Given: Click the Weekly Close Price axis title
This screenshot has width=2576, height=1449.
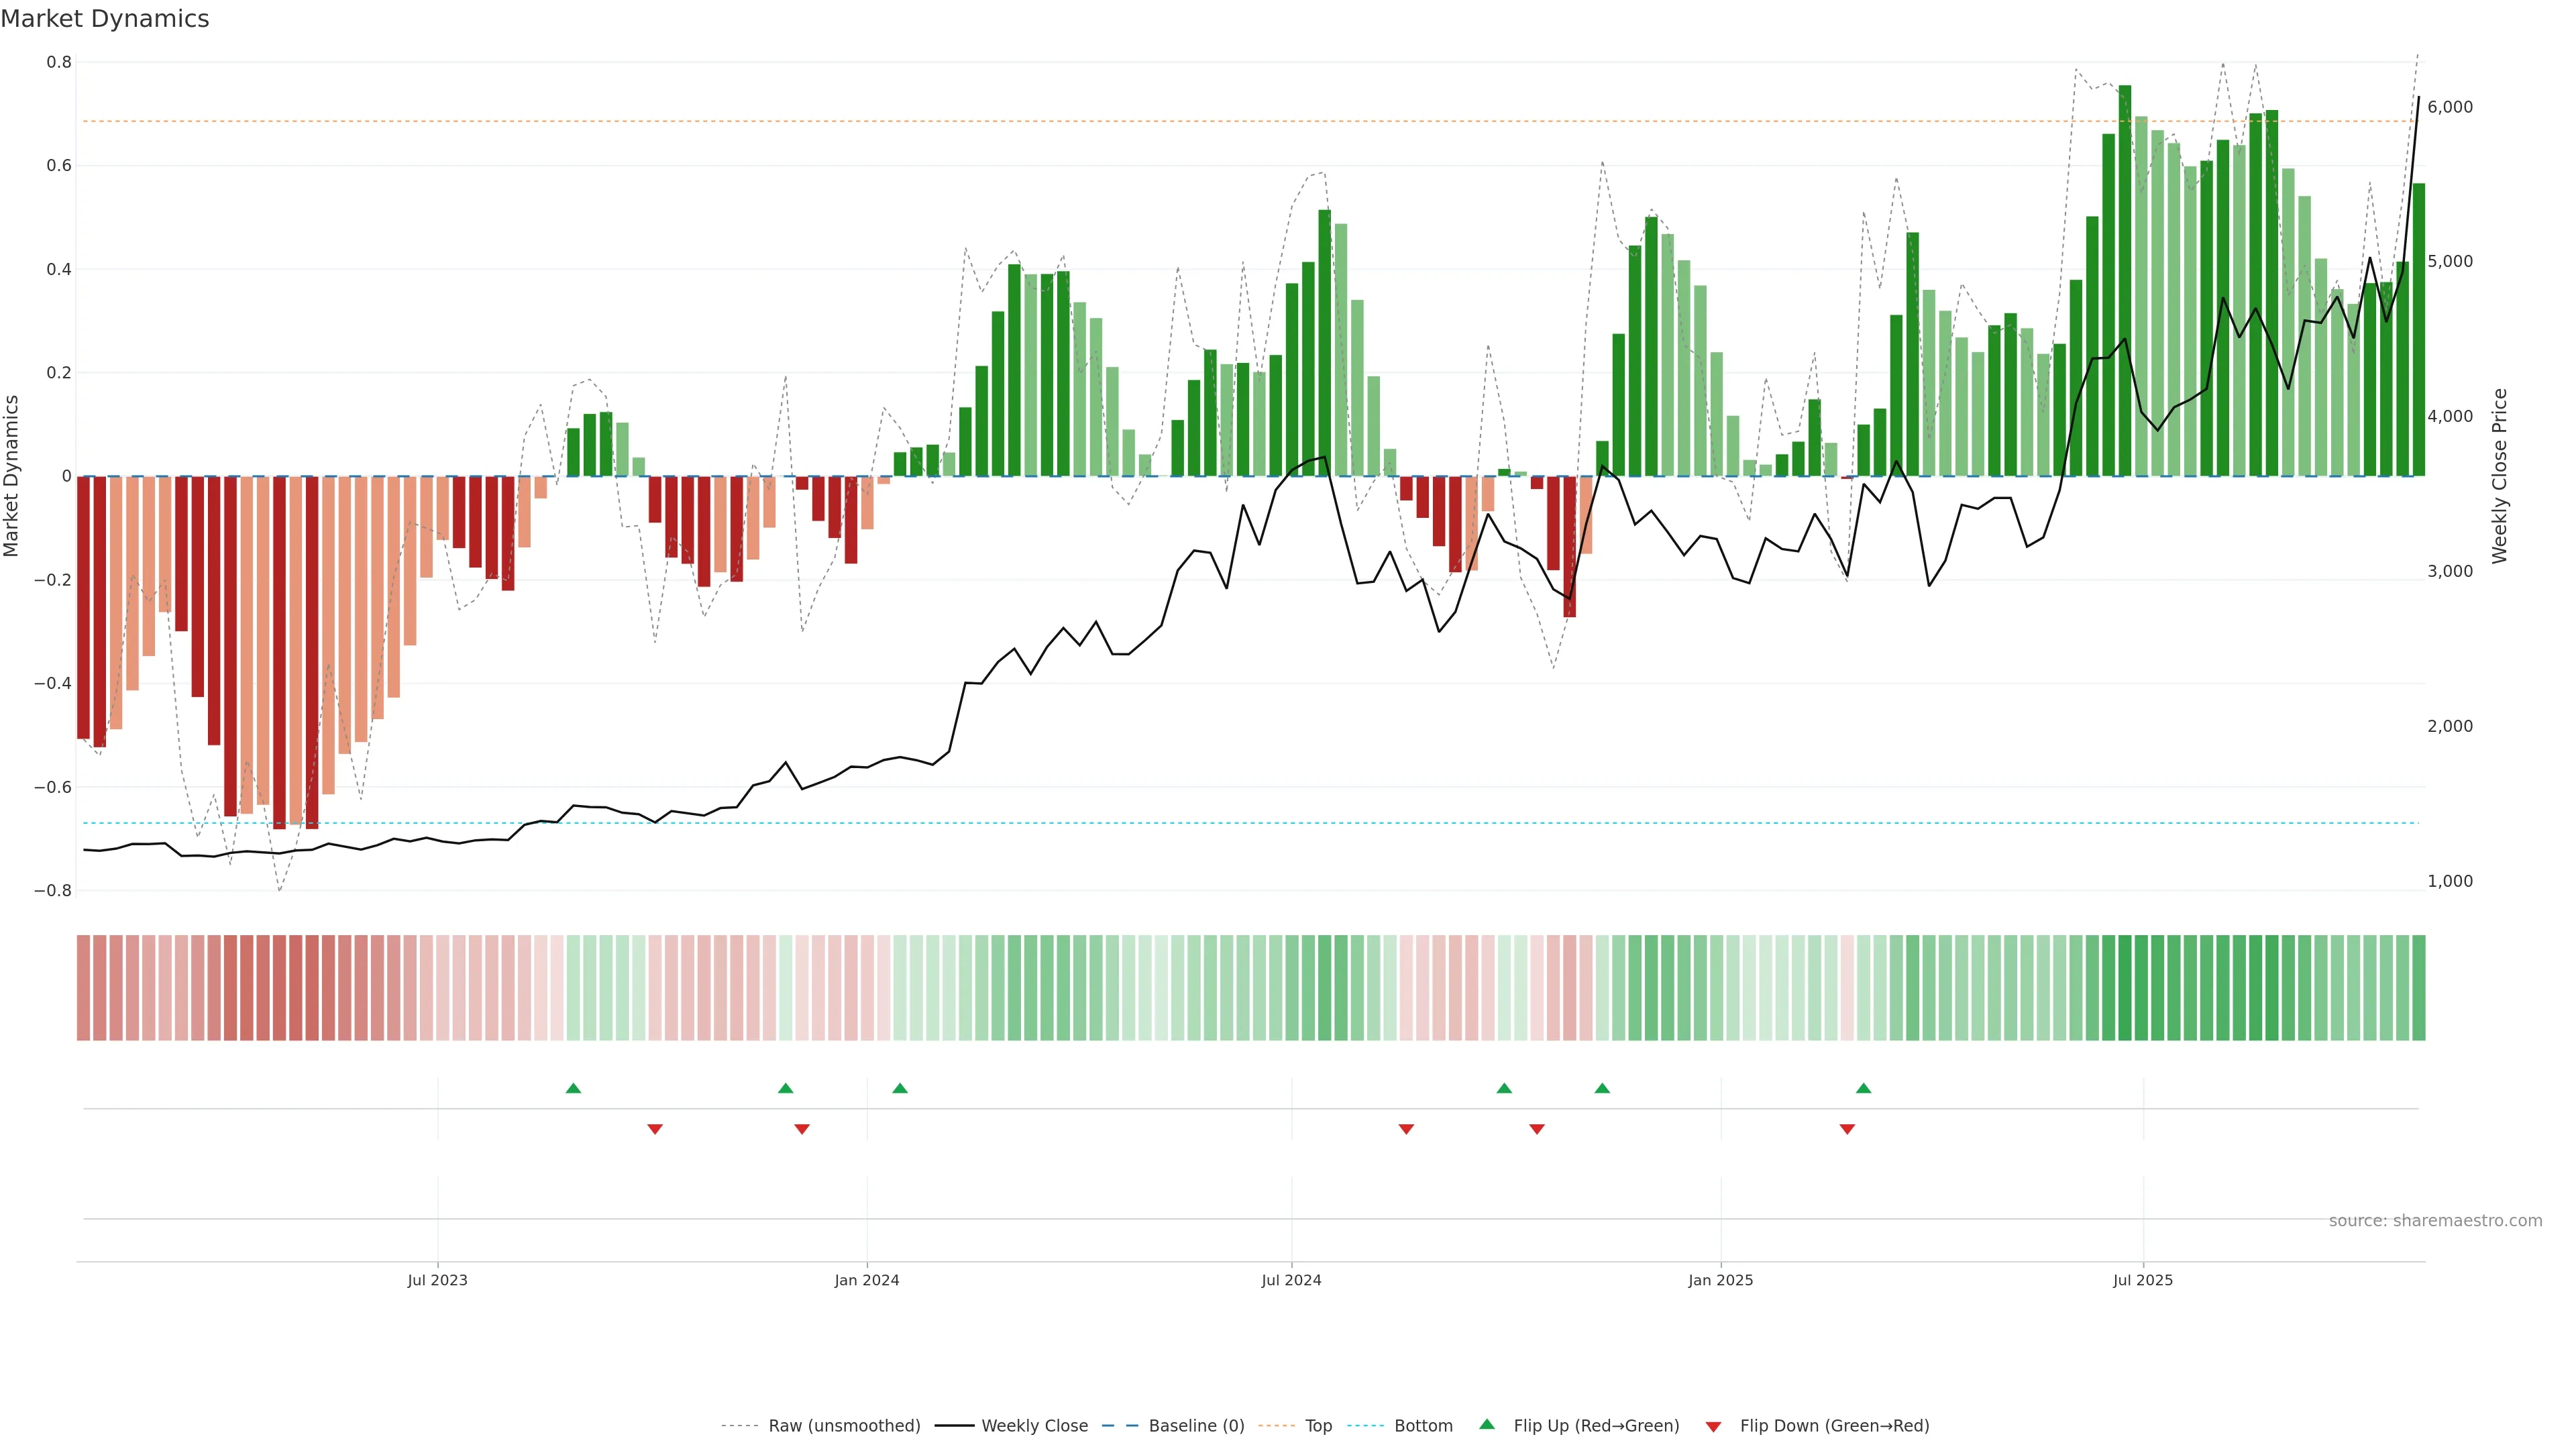Looking at the screenshot, I should 2500,476.
